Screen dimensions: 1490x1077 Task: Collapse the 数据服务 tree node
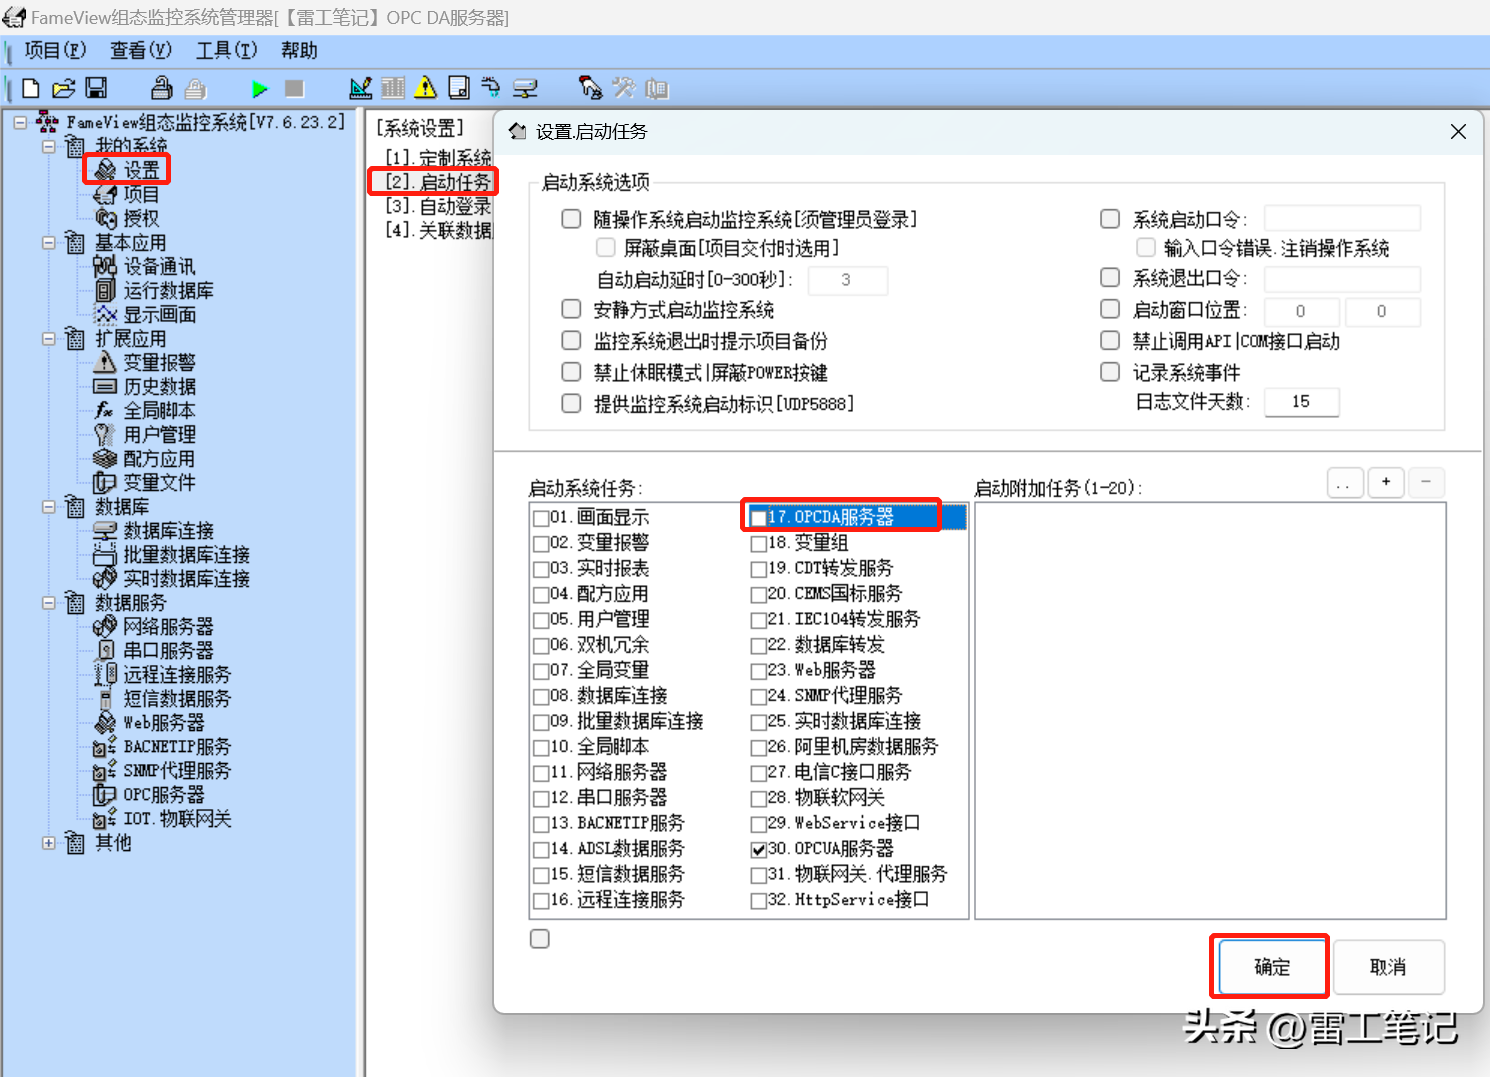coord(49,603)
